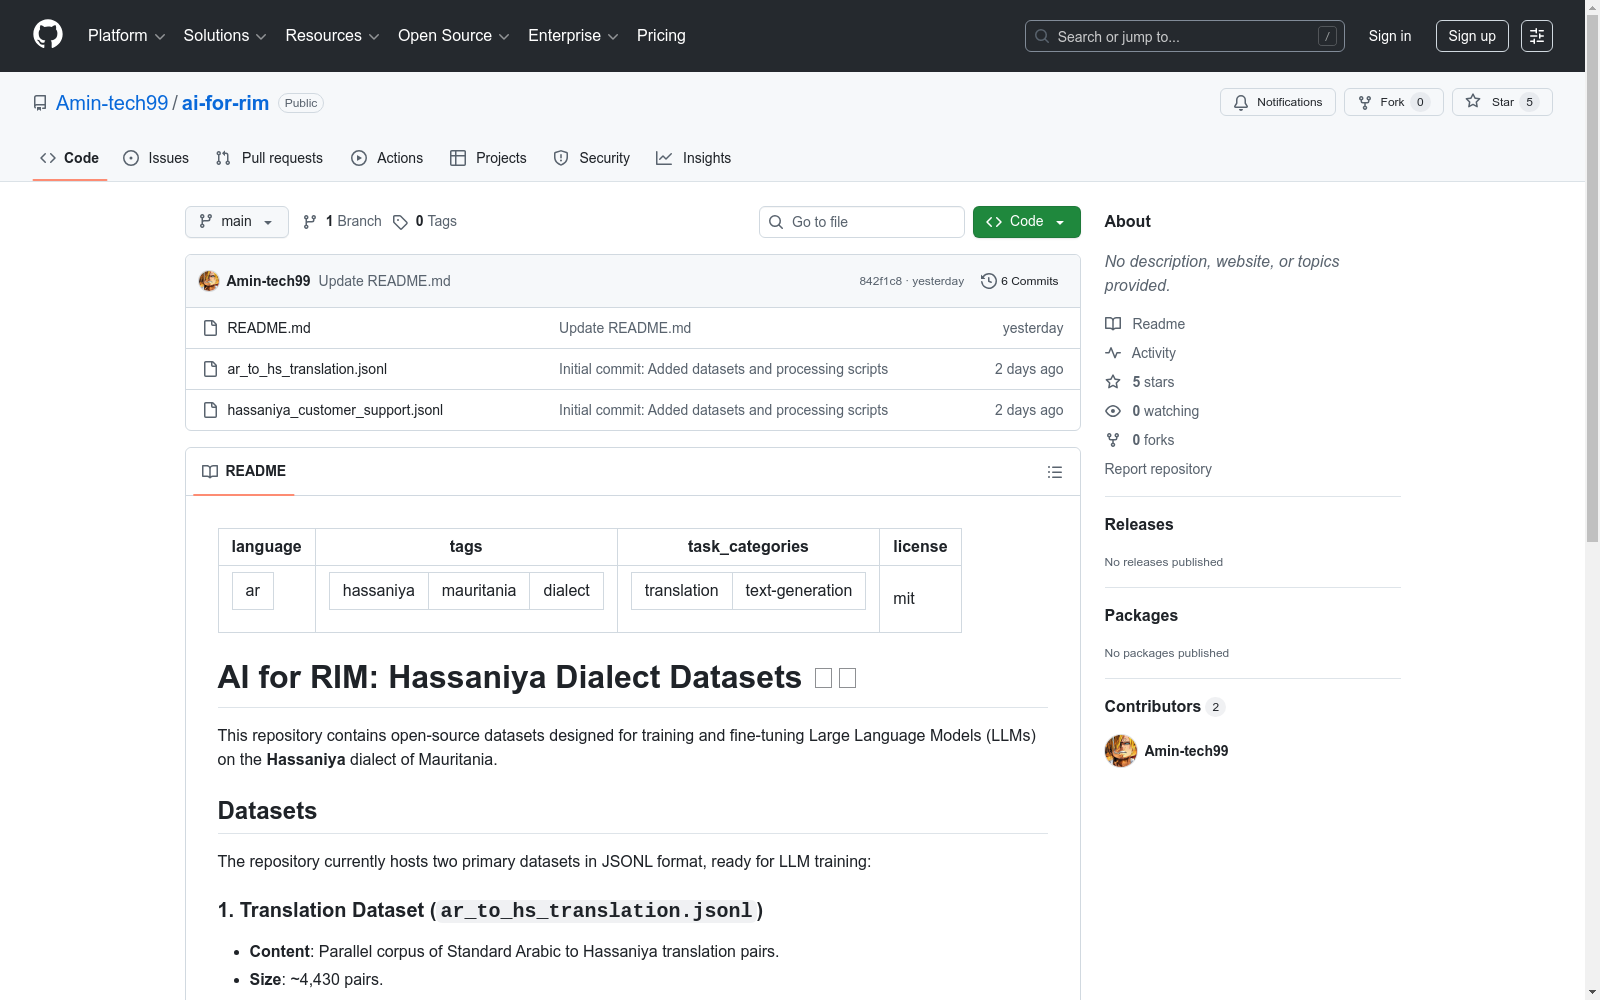The height and width of the screenshot is (1000, 1600).
Task: Open the Platform menu
Action: (126, 36)
